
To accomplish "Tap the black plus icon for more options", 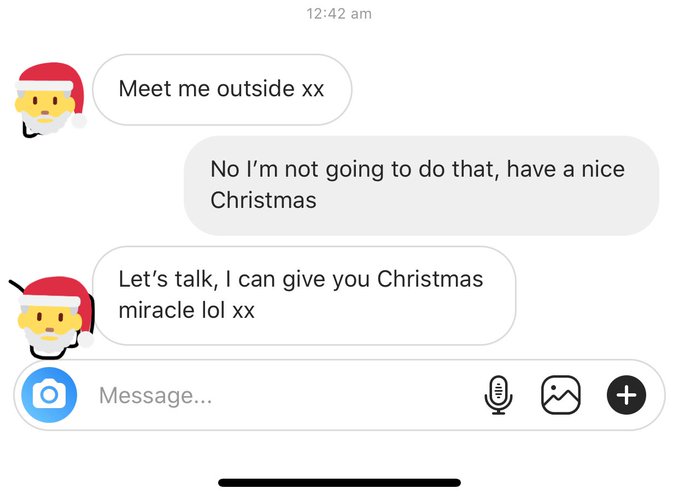I will tap(626, 395).
